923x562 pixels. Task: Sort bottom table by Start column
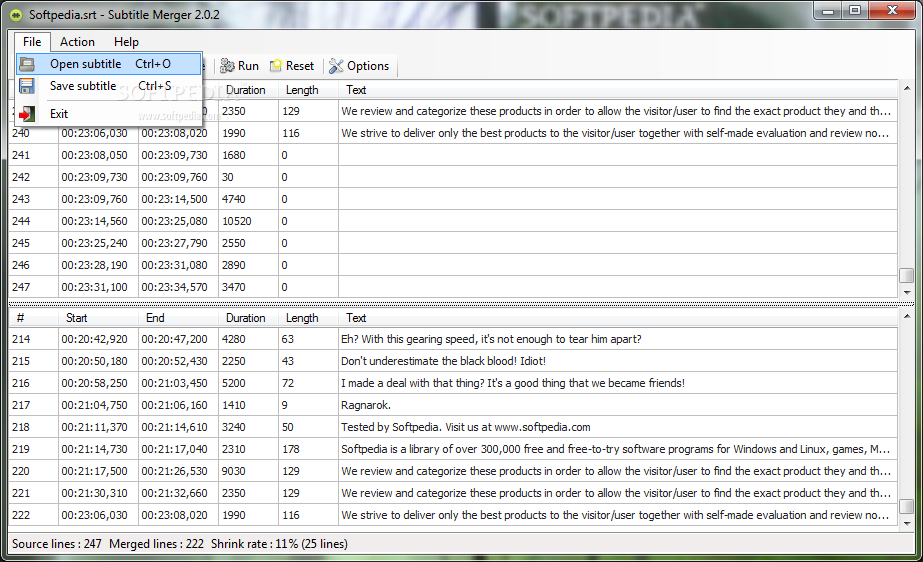(98, 318)
